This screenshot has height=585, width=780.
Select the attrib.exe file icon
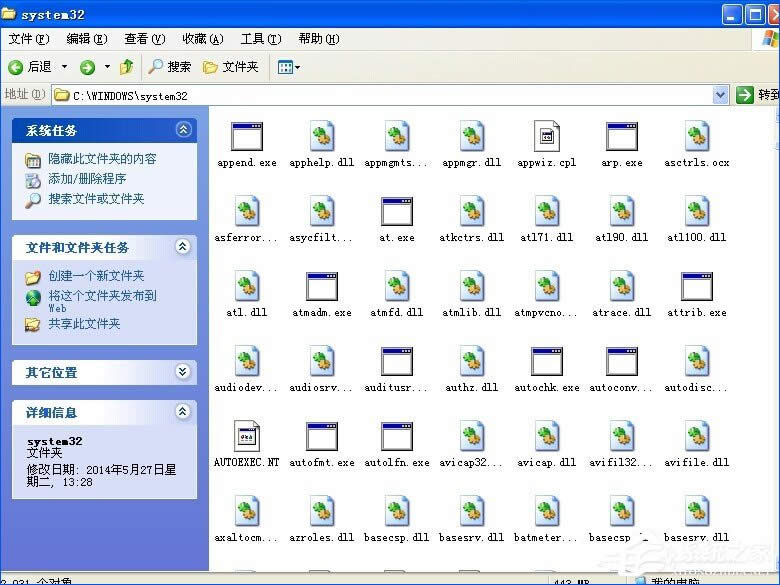[696, 287]
